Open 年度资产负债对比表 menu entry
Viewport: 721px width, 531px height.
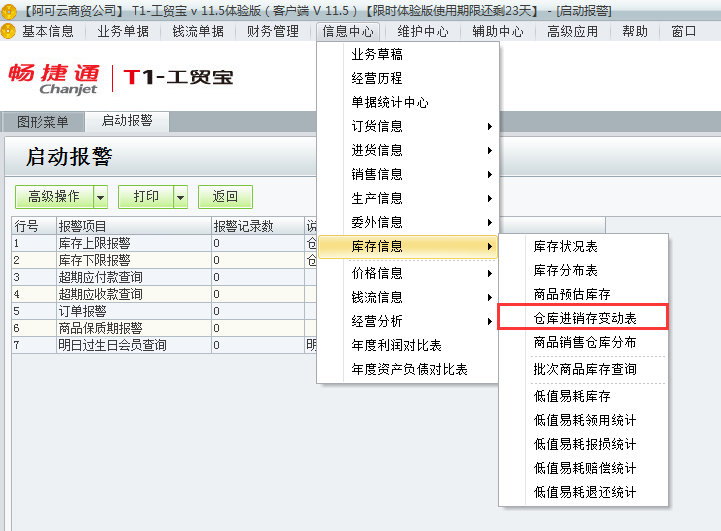point(407,369)
